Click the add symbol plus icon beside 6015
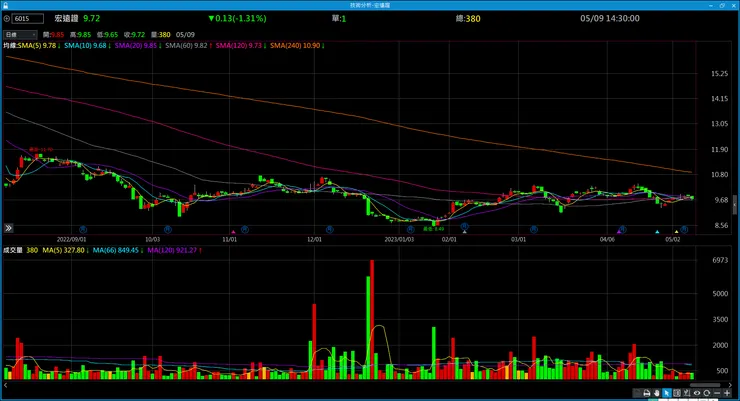740x401 pixels. [x=7, y=18]
